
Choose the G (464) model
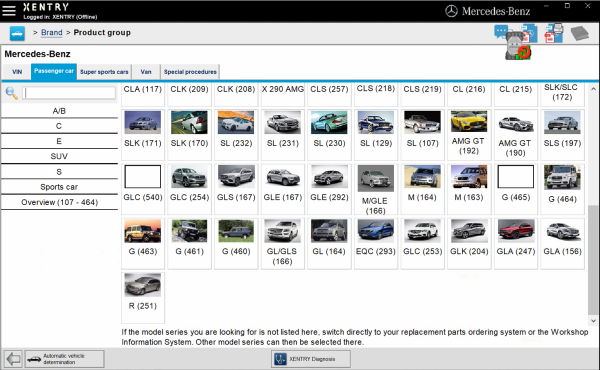coord(562,189)
